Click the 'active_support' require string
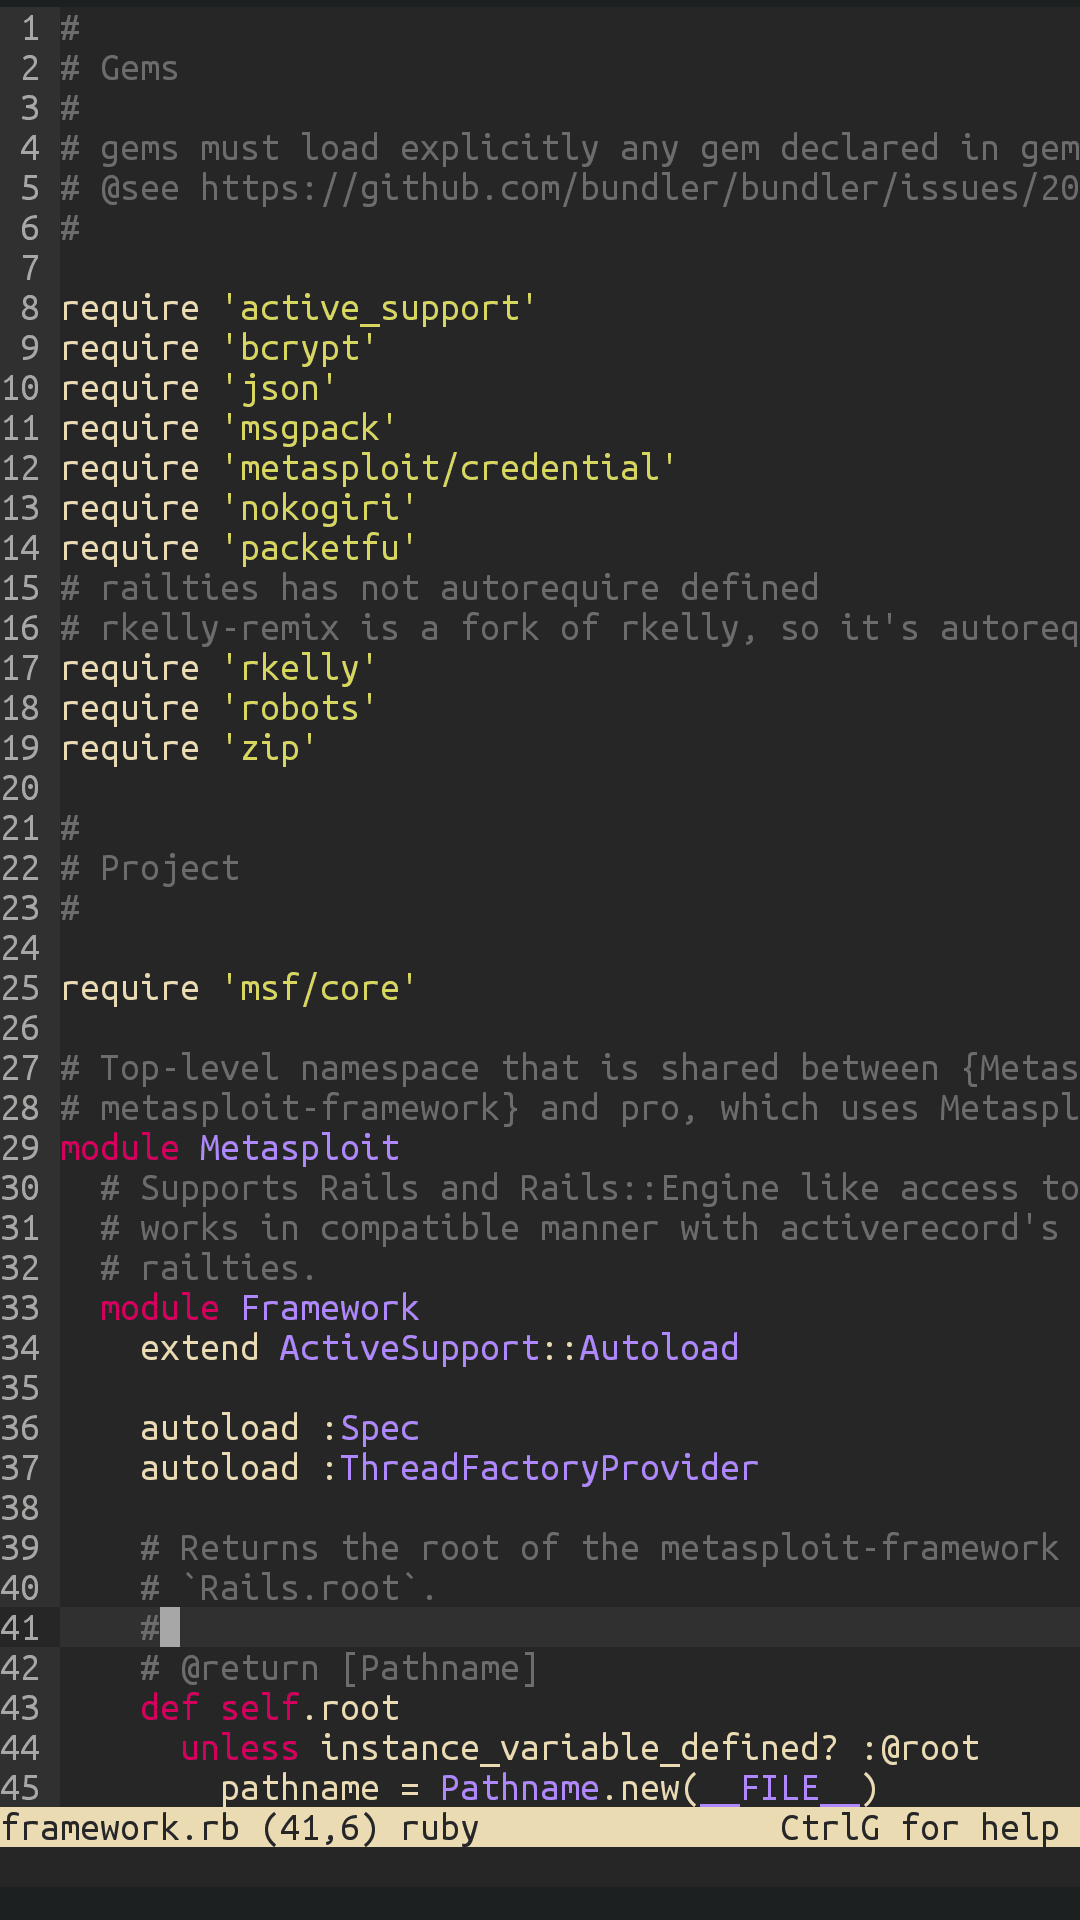Viewport: 1080px width, 1920px height. [x=379, y=308]
